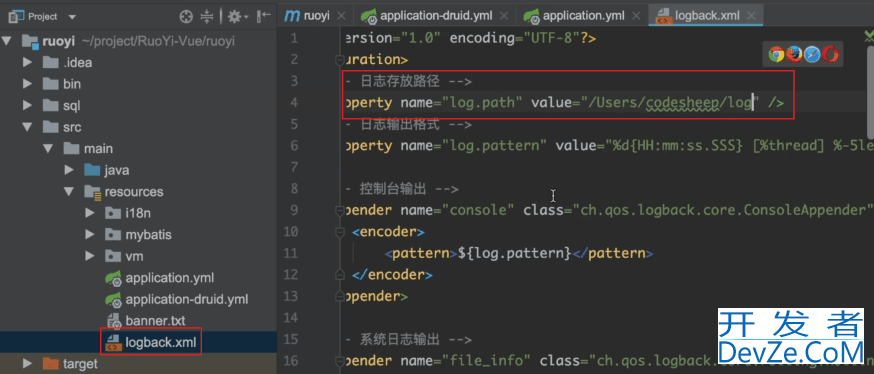This screenshot has height=374, width=874.
Task: Collapse the ruoyi root folder
Action: (6, 41)
